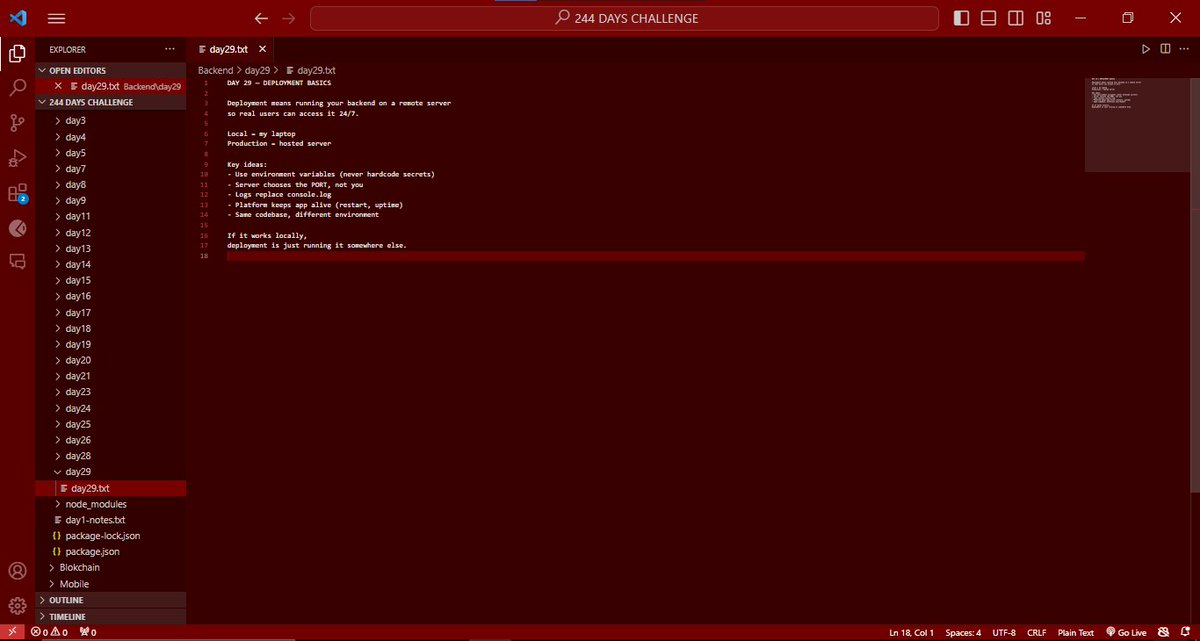1200x641 pixels.
Task: Open day1-notes.txt file
Action: (111, 520)
